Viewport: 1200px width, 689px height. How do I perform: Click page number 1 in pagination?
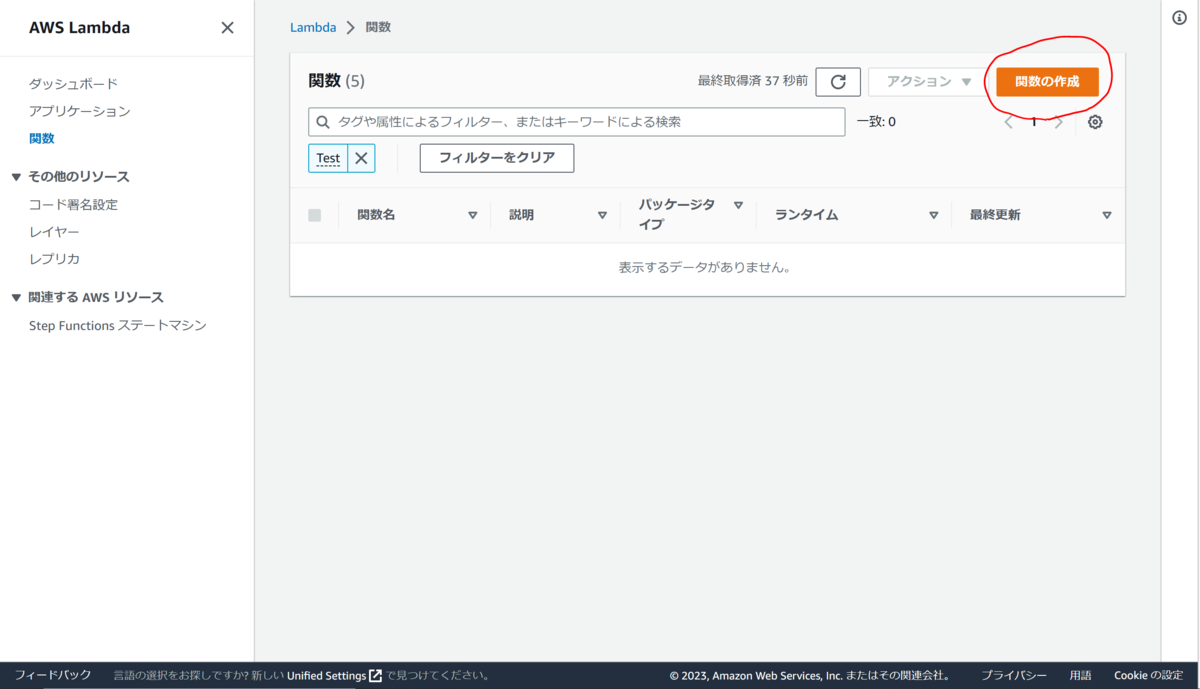[x=1034, y=122]
